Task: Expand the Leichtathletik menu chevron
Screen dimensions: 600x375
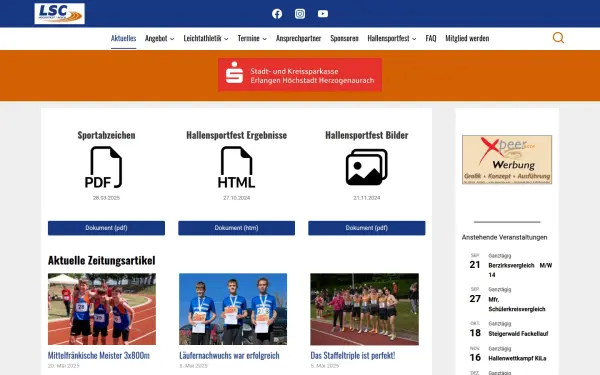Action: pos(226,39)
